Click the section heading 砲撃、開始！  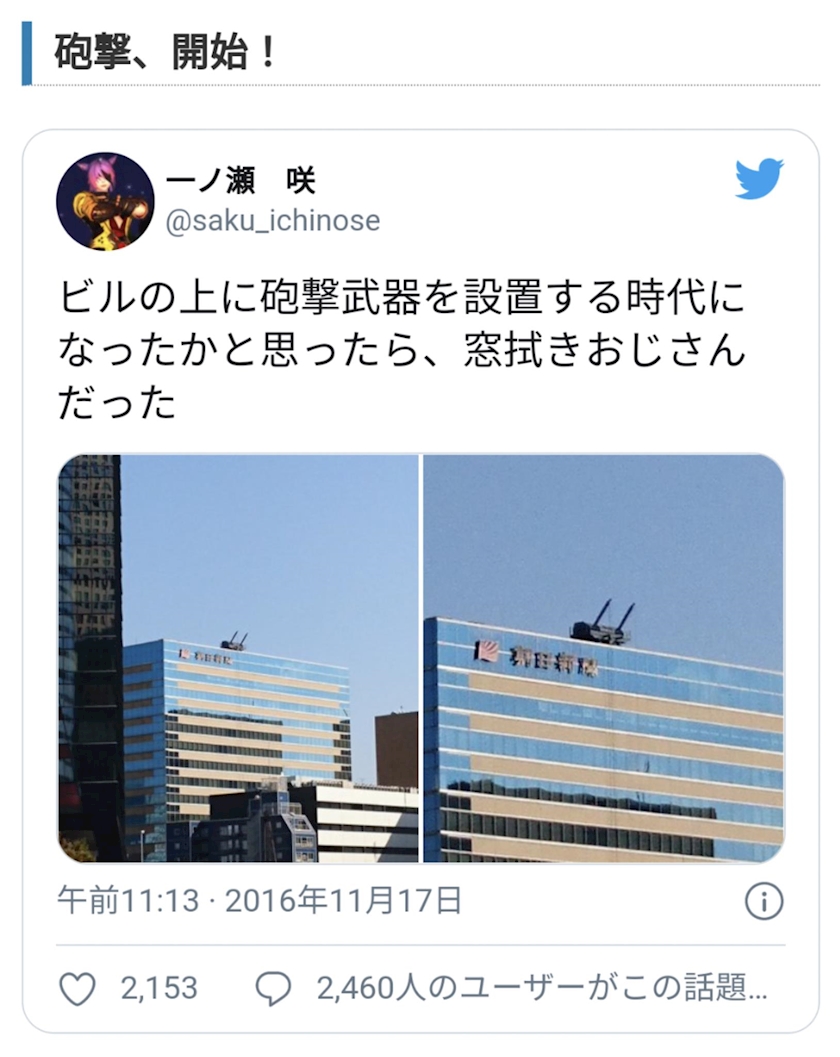[165, 53]
